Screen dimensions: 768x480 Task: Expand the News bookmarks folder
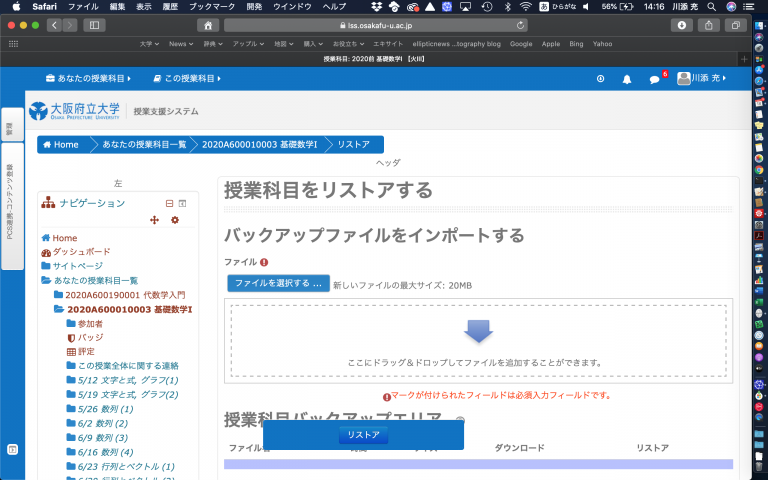tap(181, 44)
